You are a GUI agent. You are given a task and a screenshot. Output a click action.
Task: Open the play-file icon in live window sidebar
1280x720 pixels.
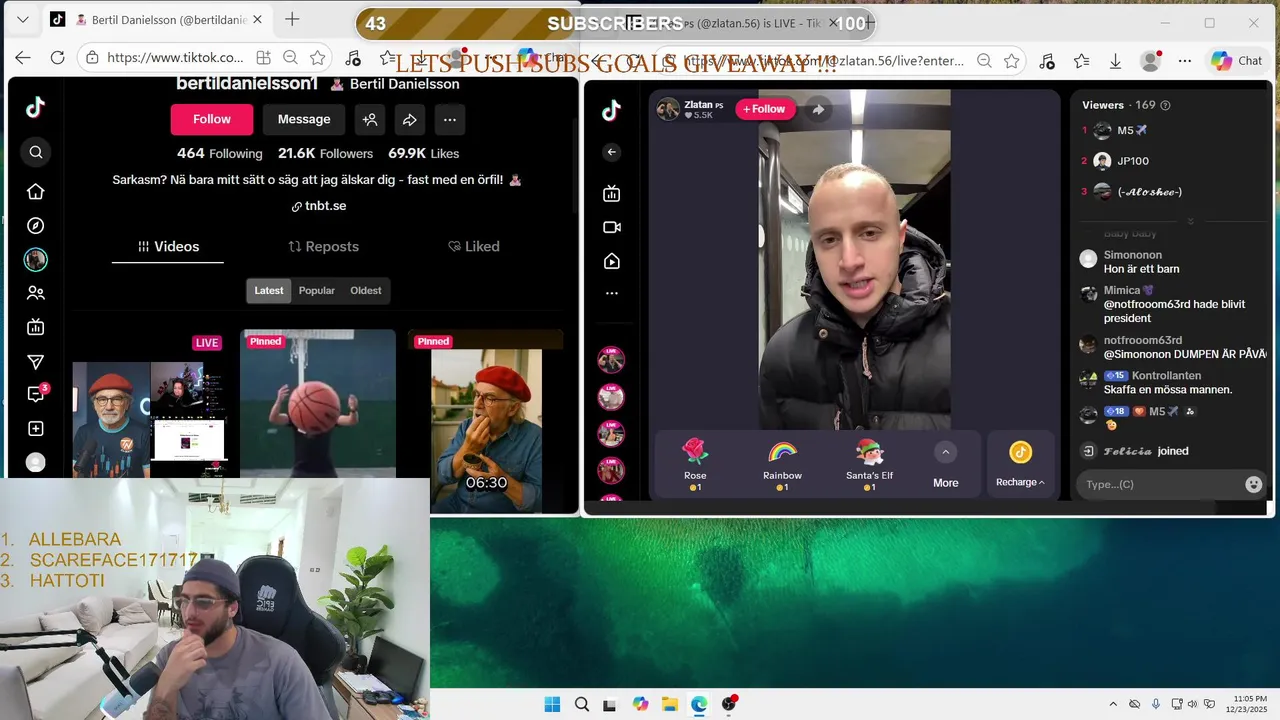[x=612, y=261]
